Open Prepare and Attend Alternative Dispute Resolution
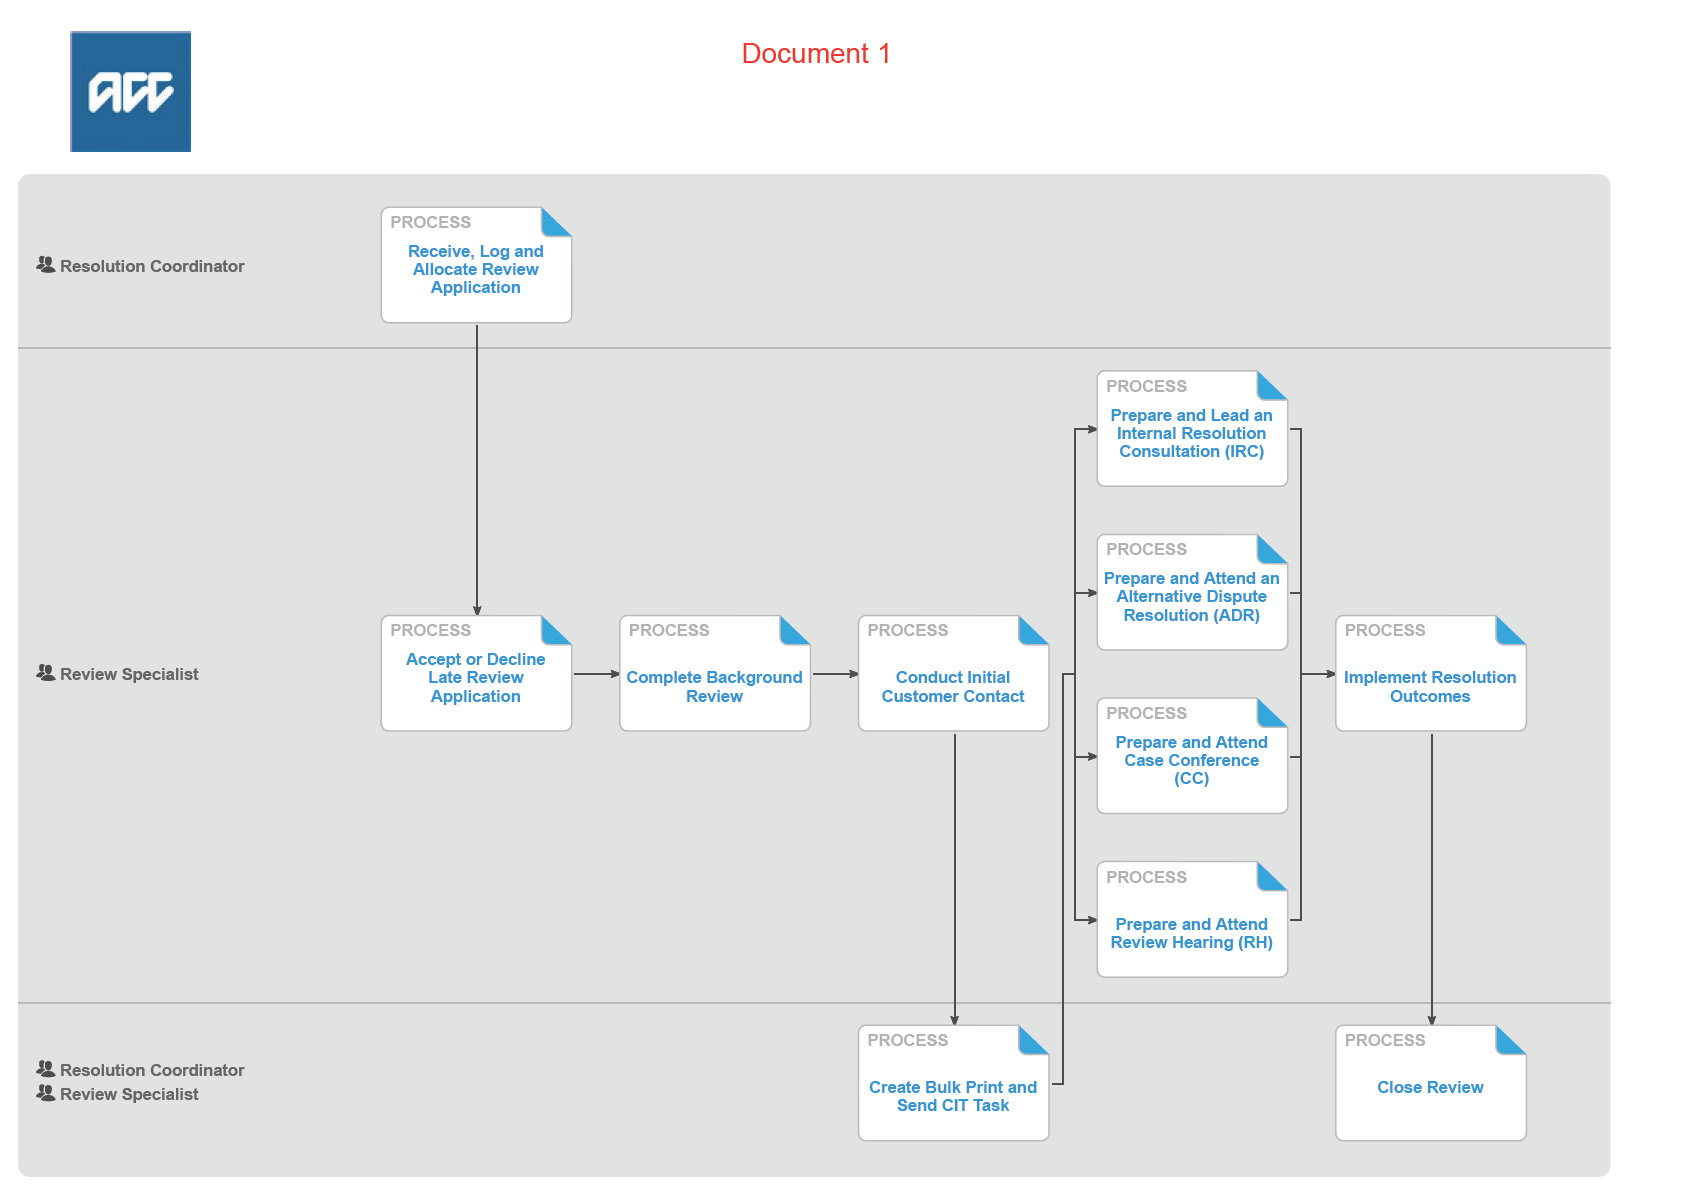Viewport: 1682px width, 1190px height. pyautogui.click(x=1191, y=597)
